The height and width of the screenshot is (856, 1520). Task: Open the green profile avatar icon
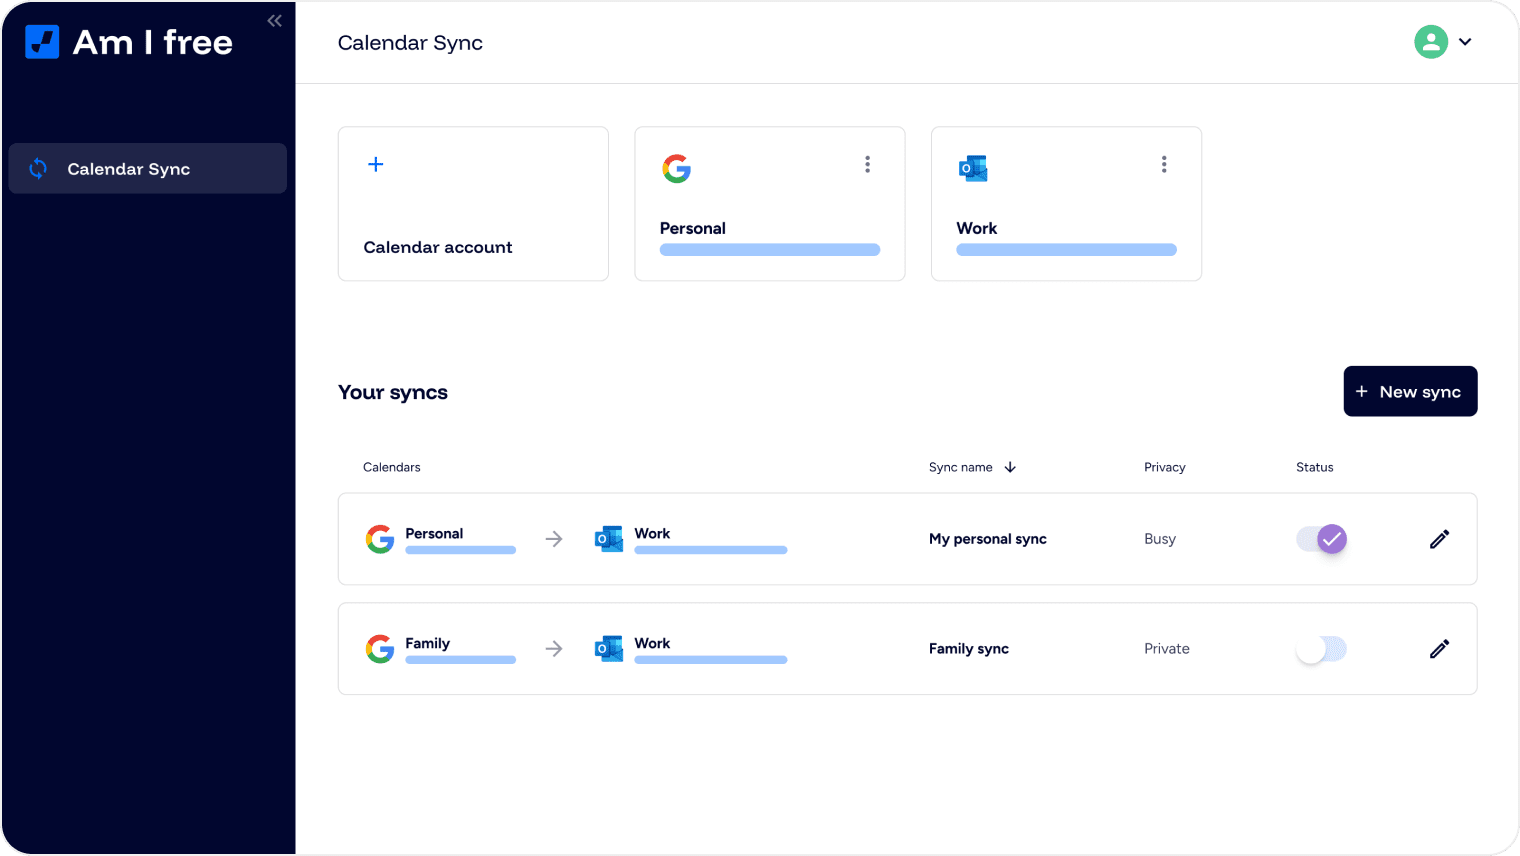pos(1430,41)
